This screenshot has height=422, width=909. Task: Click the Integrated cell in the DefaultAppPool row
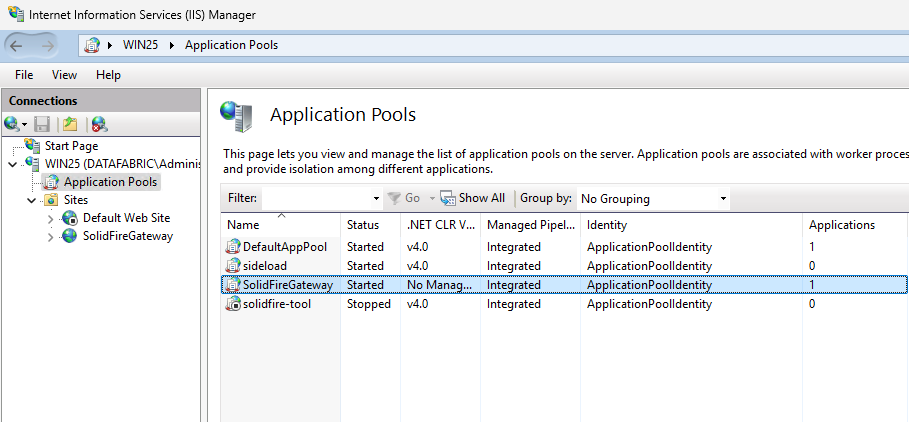click(514, 247)
